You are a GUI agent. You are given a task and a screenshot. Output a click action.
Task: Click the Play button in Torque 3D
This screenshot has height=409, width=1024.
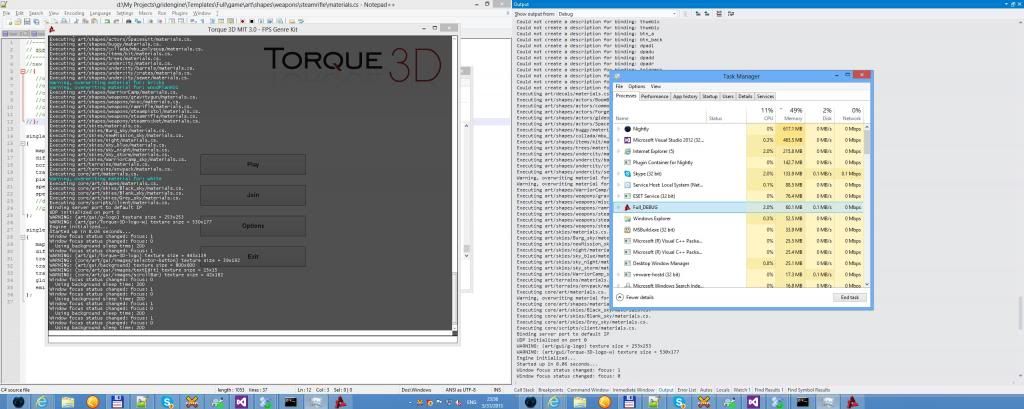(253, 164)
